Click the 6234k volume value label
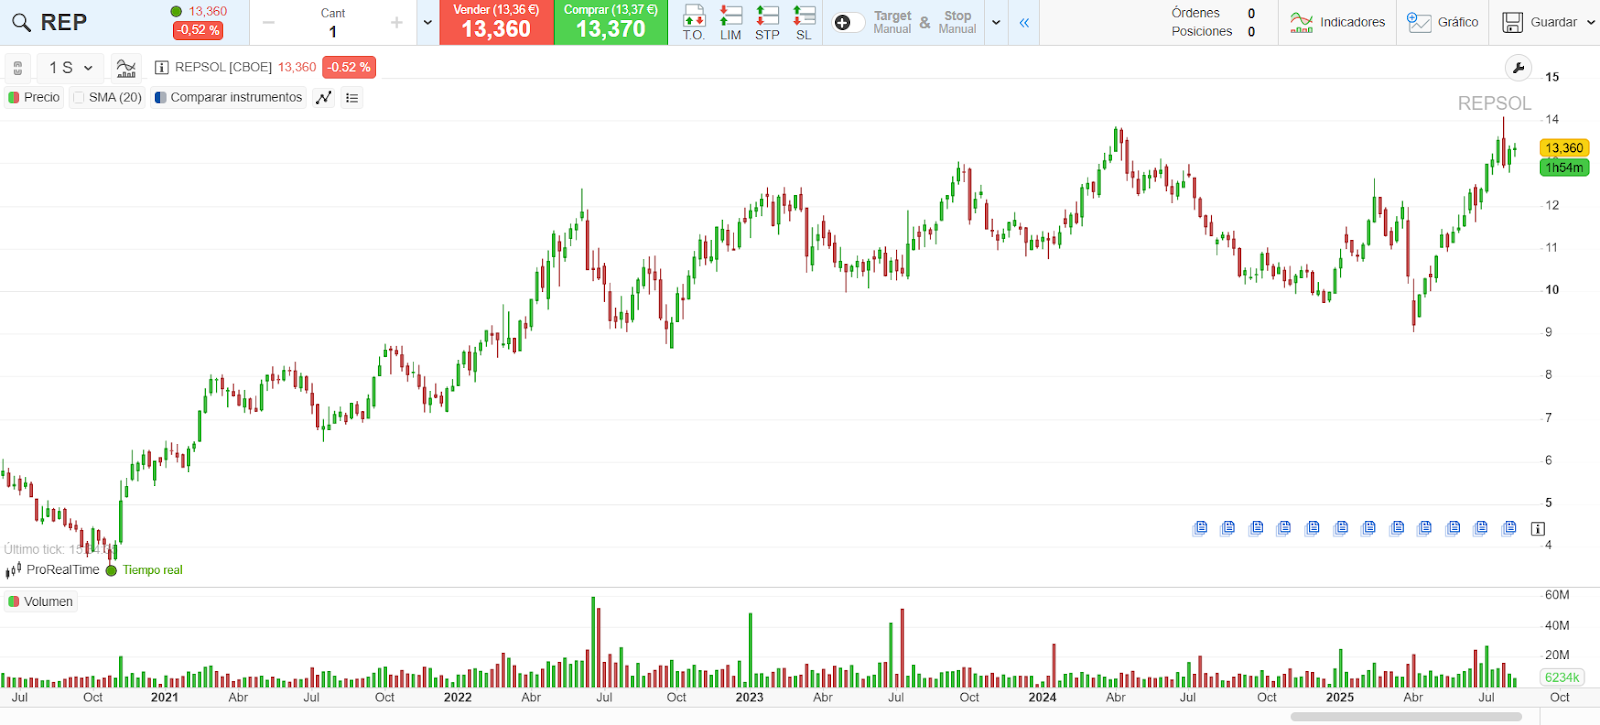The image size is (1600, 725). pyautogui.click(x=1562, y=677)
